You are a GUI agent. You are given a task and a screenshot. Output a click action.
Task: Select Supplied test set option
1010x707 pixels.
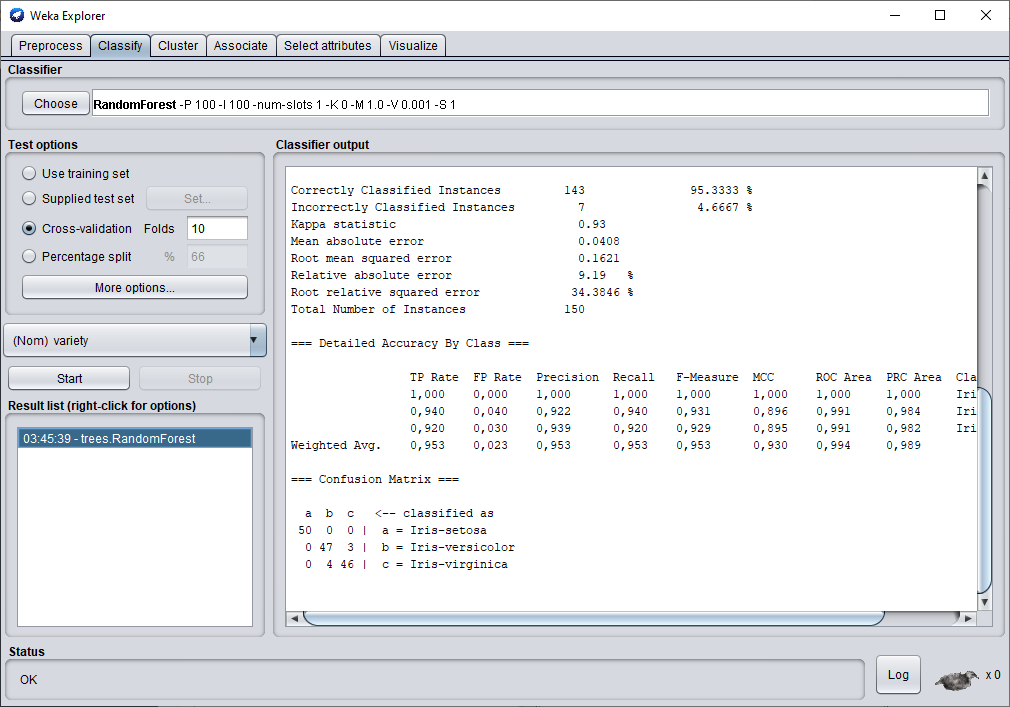(x=29, y=199)
